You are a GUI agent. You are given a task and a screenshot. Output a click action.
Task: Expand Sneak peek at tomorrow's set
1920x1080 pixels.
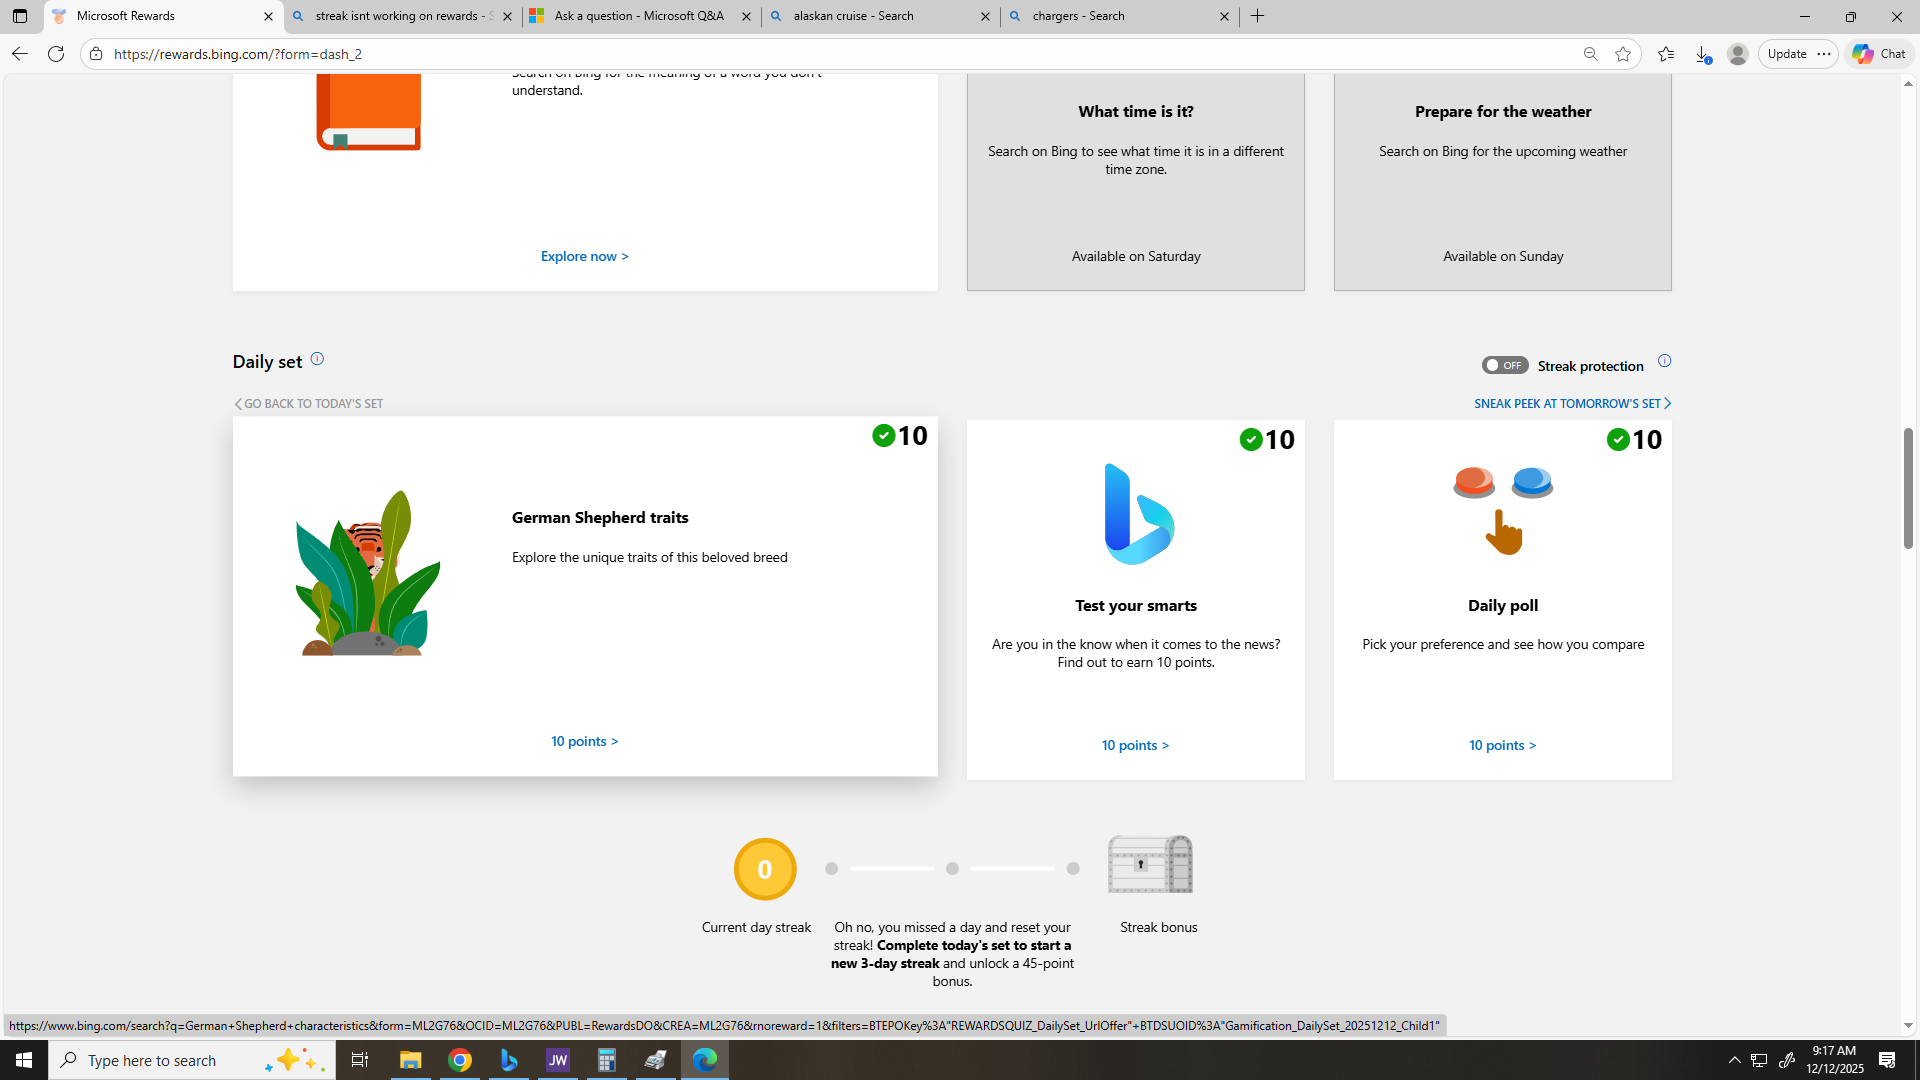1572,403
